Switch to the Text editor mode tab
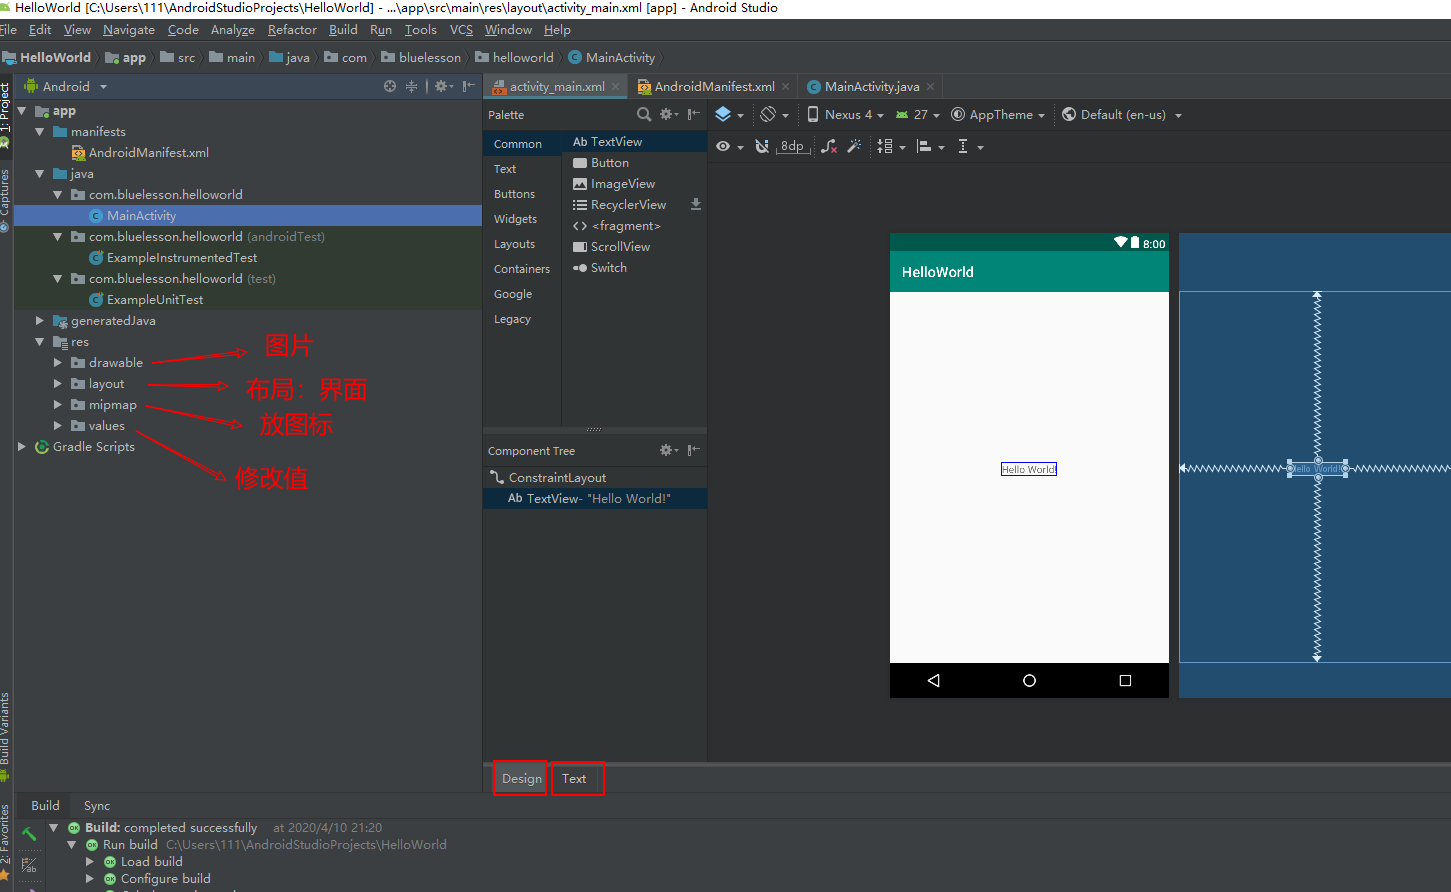The image size is (1451, 892). tap(574, 779)
